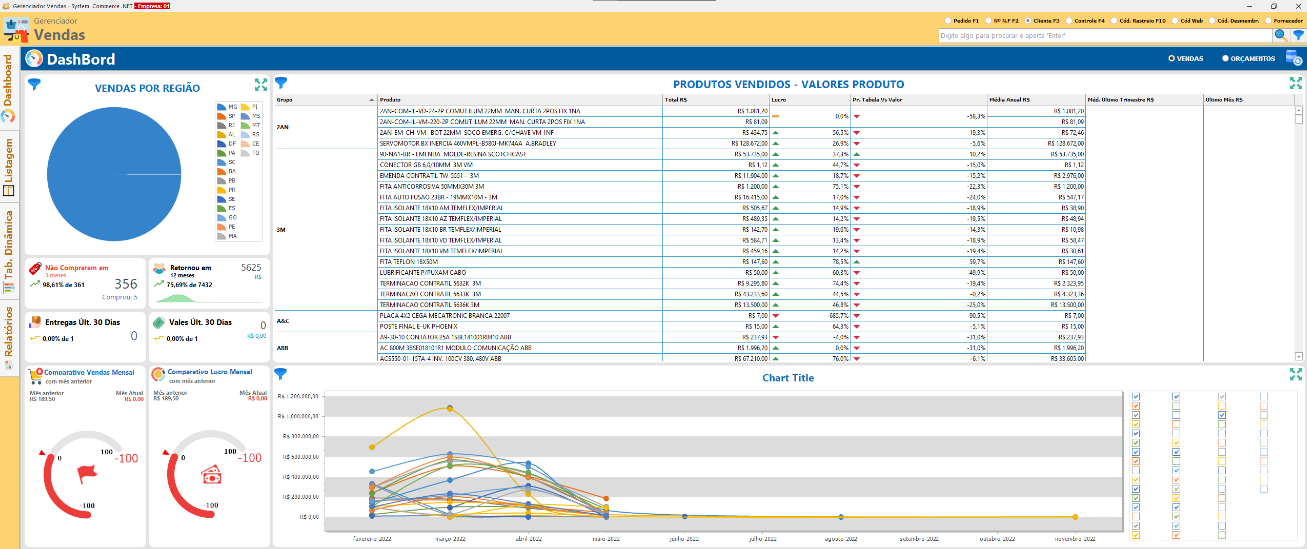The height and width of the screenshot is (549, 1307).
Task: Click the filter funnel beside the search icon
Action: click(x=1297, y=35)
